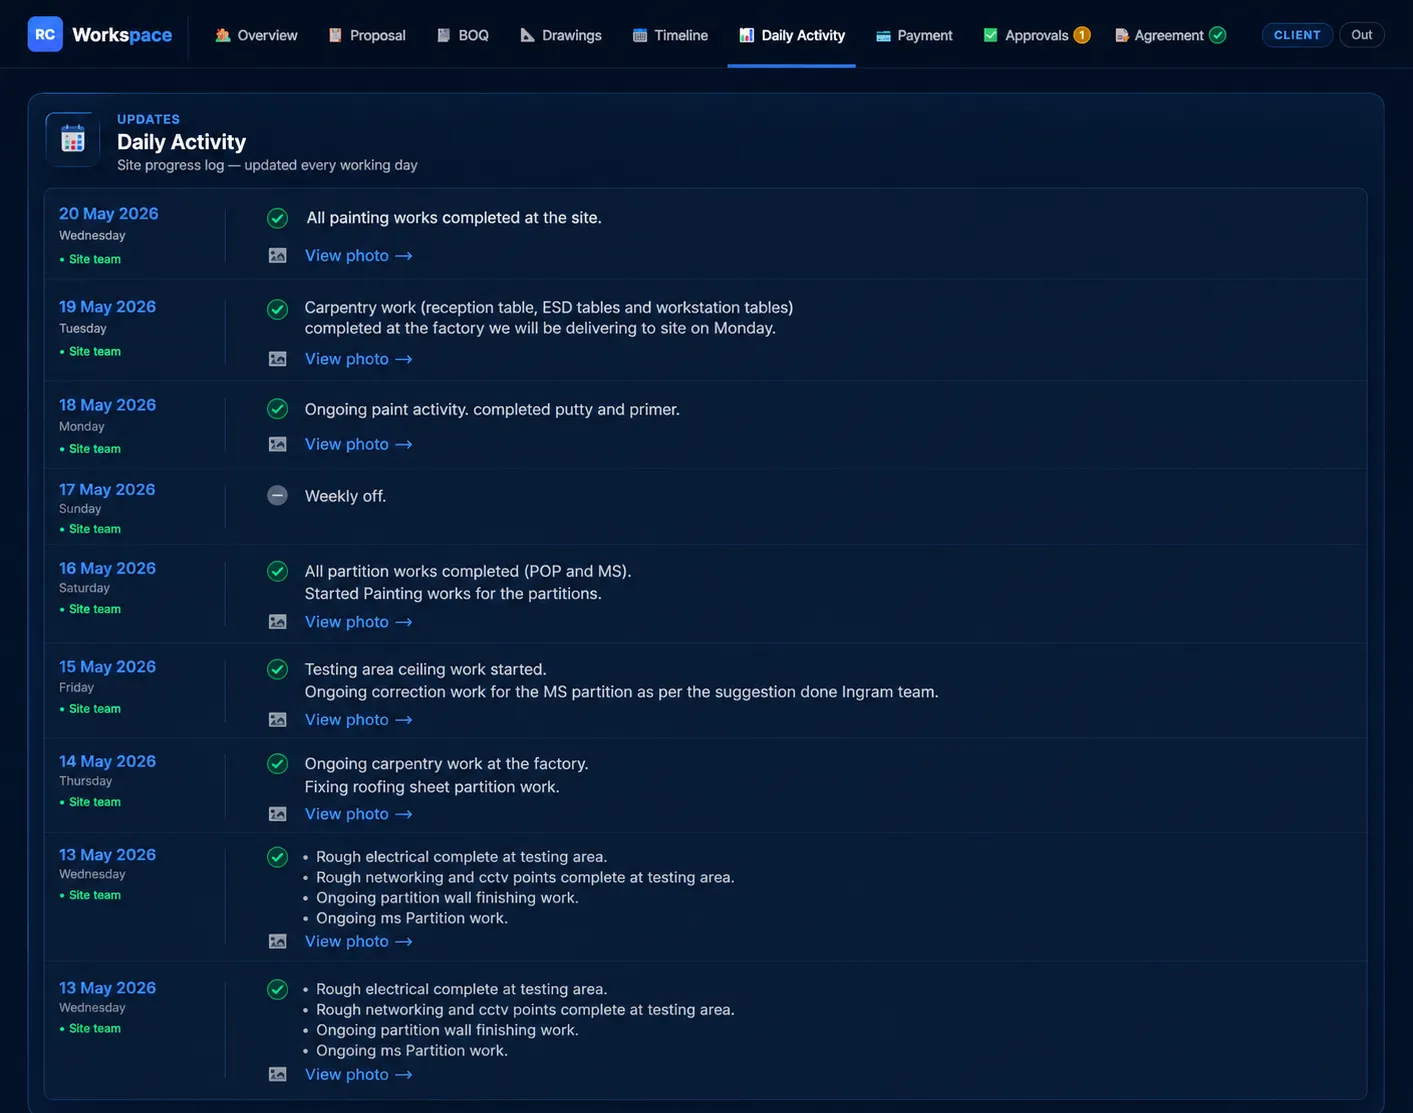Click the 19 May 2026 date
The width and height of the screenshot is (1413, 1113).
(107, 307)
